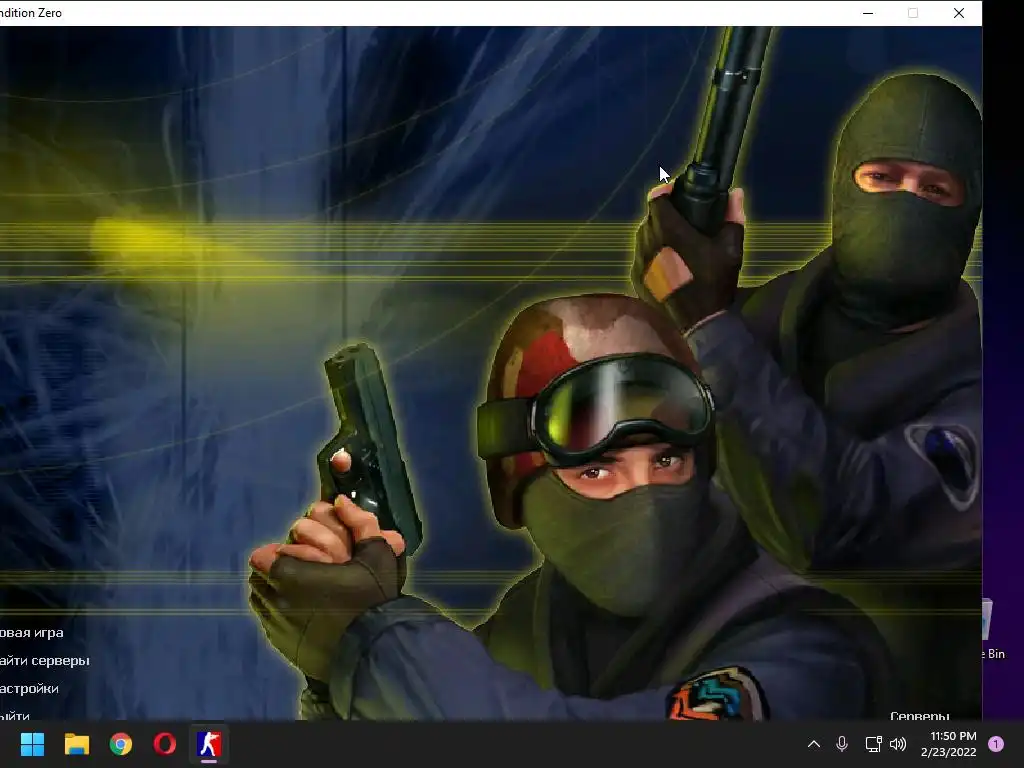Open the Opera browser taskbar icon

(165, 744)
